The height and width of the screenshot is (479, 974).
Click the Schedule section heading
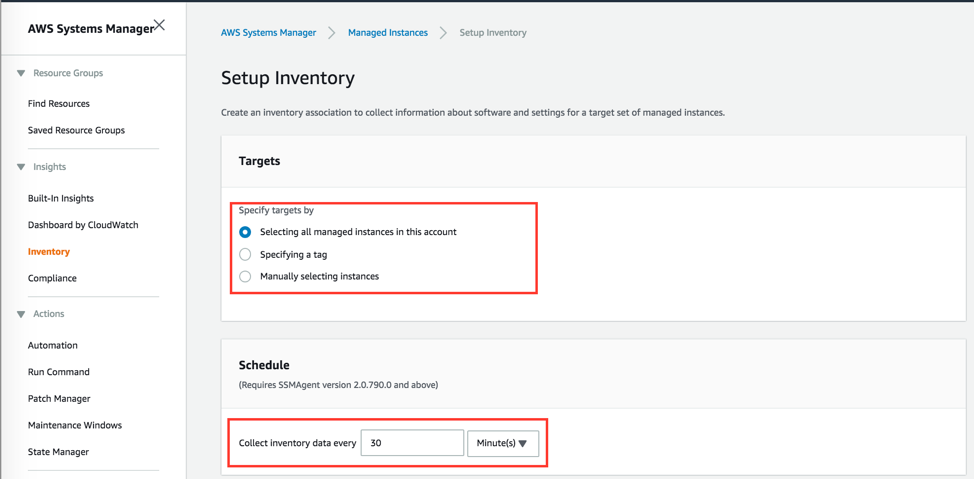click(264, 365)
